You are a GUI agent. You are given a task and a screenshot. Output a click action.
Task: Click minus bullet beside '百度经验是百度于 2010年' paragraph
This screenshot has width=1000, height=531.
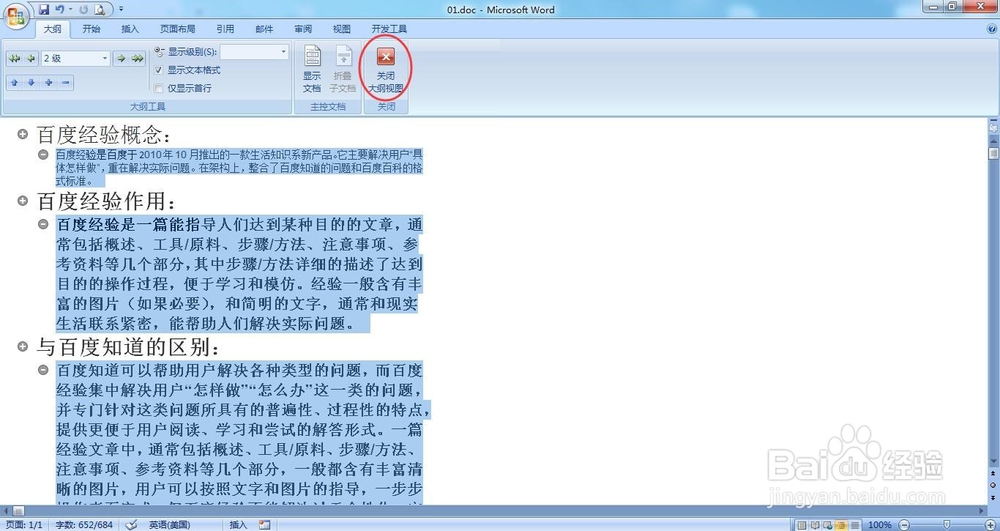coord(43,154)
